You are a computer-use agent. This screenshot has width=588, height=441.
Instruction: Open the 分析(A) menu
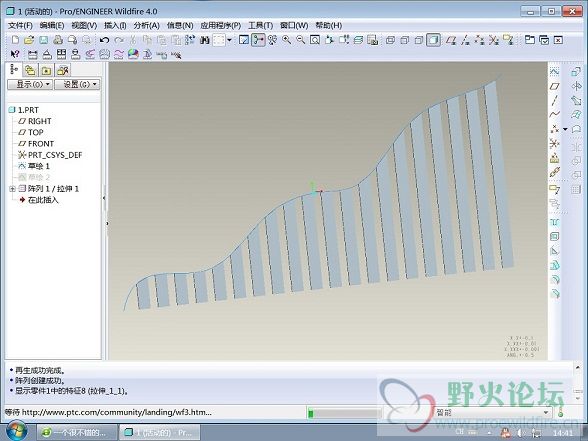(147, 26)
